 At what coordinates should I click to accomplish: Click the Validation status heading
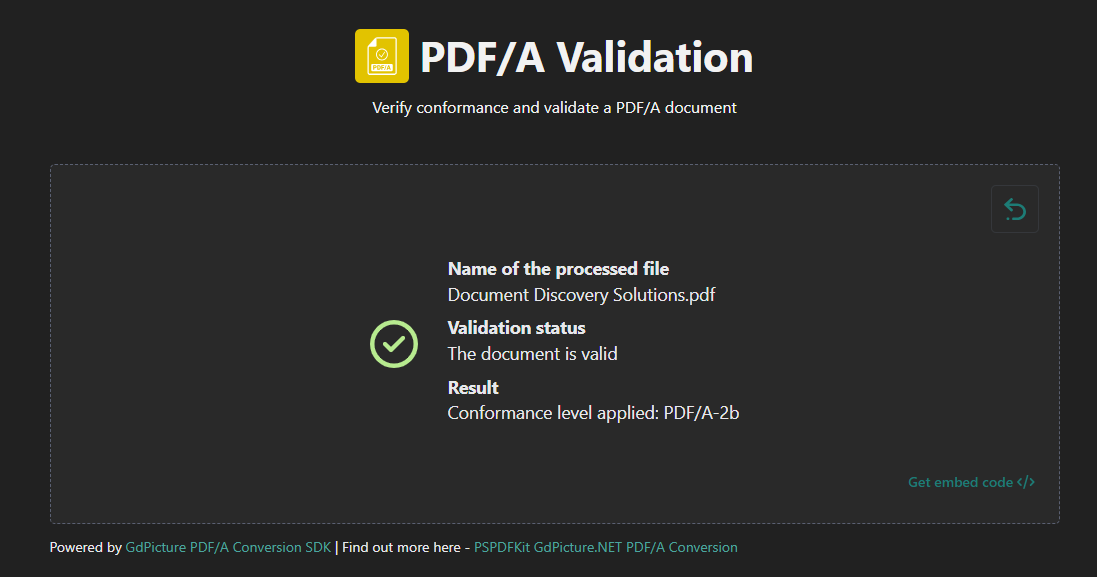[x=516, y=327]
